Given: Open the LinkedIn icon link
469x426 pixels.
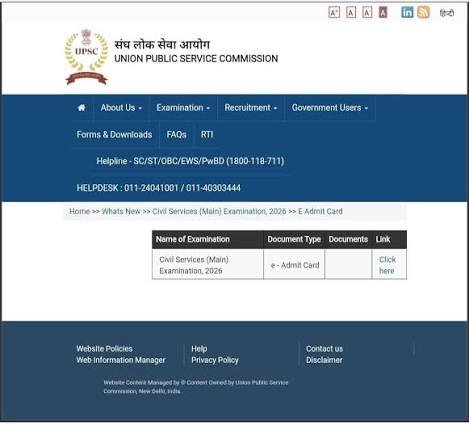Looking at the screenshot, I should (x=407, y=12).
